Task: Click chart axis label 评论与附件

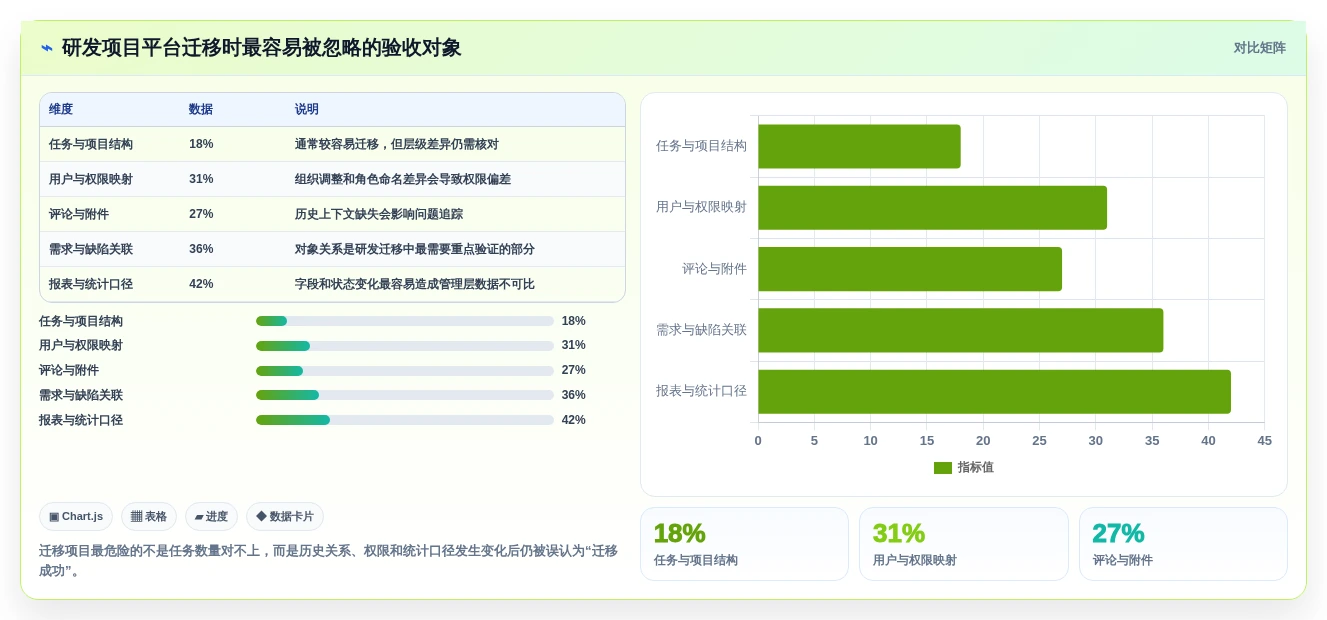Action: [714, 269]
